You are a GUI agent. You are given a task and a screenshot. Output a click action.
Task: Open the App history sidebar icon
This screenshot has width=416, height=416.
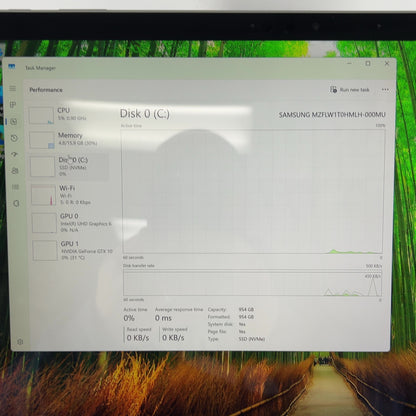coord(14,138)
